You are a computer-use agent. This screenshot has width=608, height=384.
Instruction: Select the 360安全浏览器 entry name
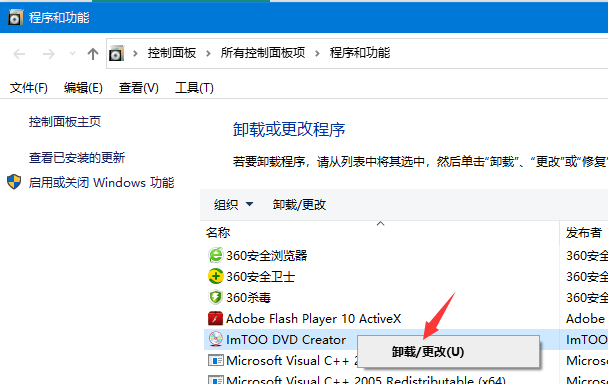pos(267,255)
